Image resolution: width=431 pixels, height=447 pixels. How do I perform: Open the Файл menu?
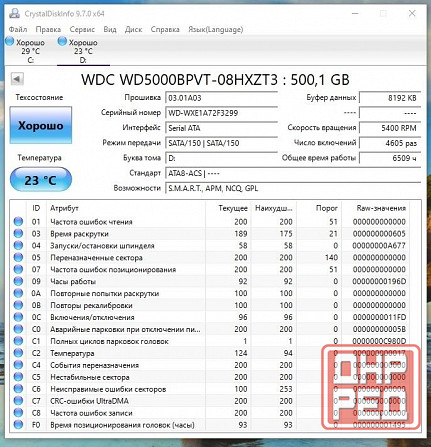point(18,29)
